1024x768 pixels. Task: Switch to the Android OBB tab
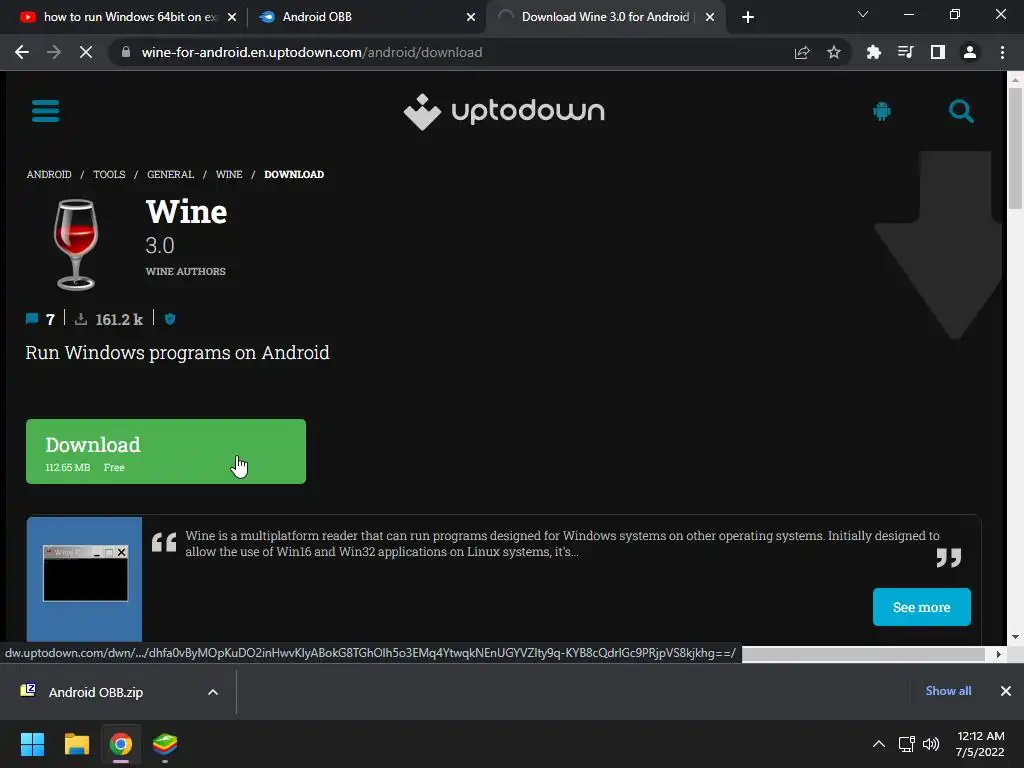click(x=366, y=17)
